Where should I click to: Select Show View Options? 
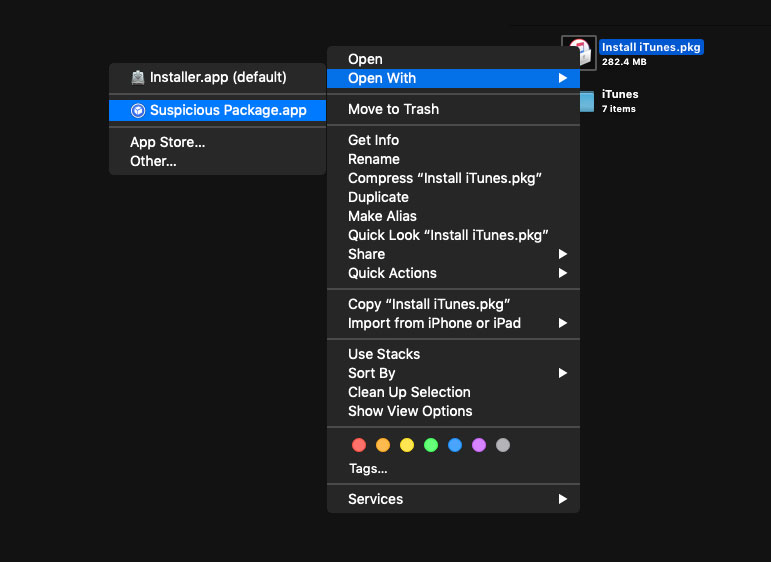[x=453, y=411]
